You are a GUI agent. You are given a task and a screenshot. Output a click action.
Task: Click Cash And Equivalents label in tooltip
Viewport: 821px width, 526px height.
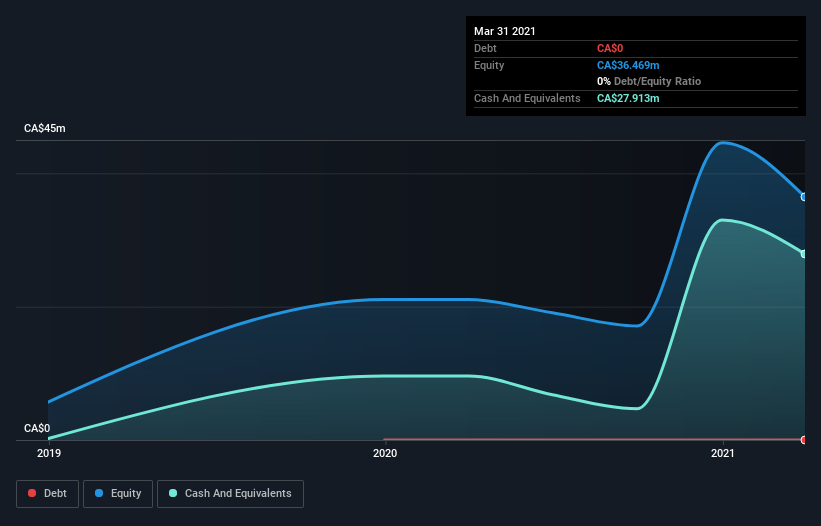tap(527, 98)
